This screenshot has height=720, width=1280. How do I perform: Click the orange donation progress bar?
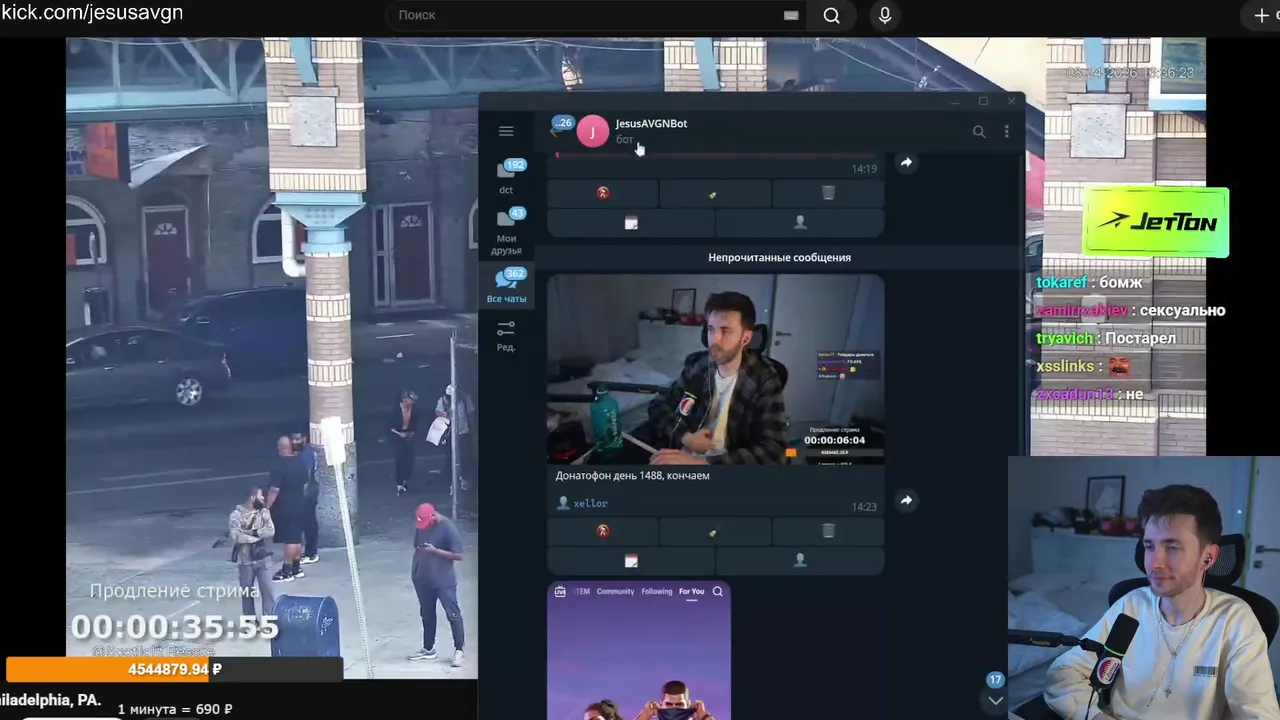coord(174,669)
